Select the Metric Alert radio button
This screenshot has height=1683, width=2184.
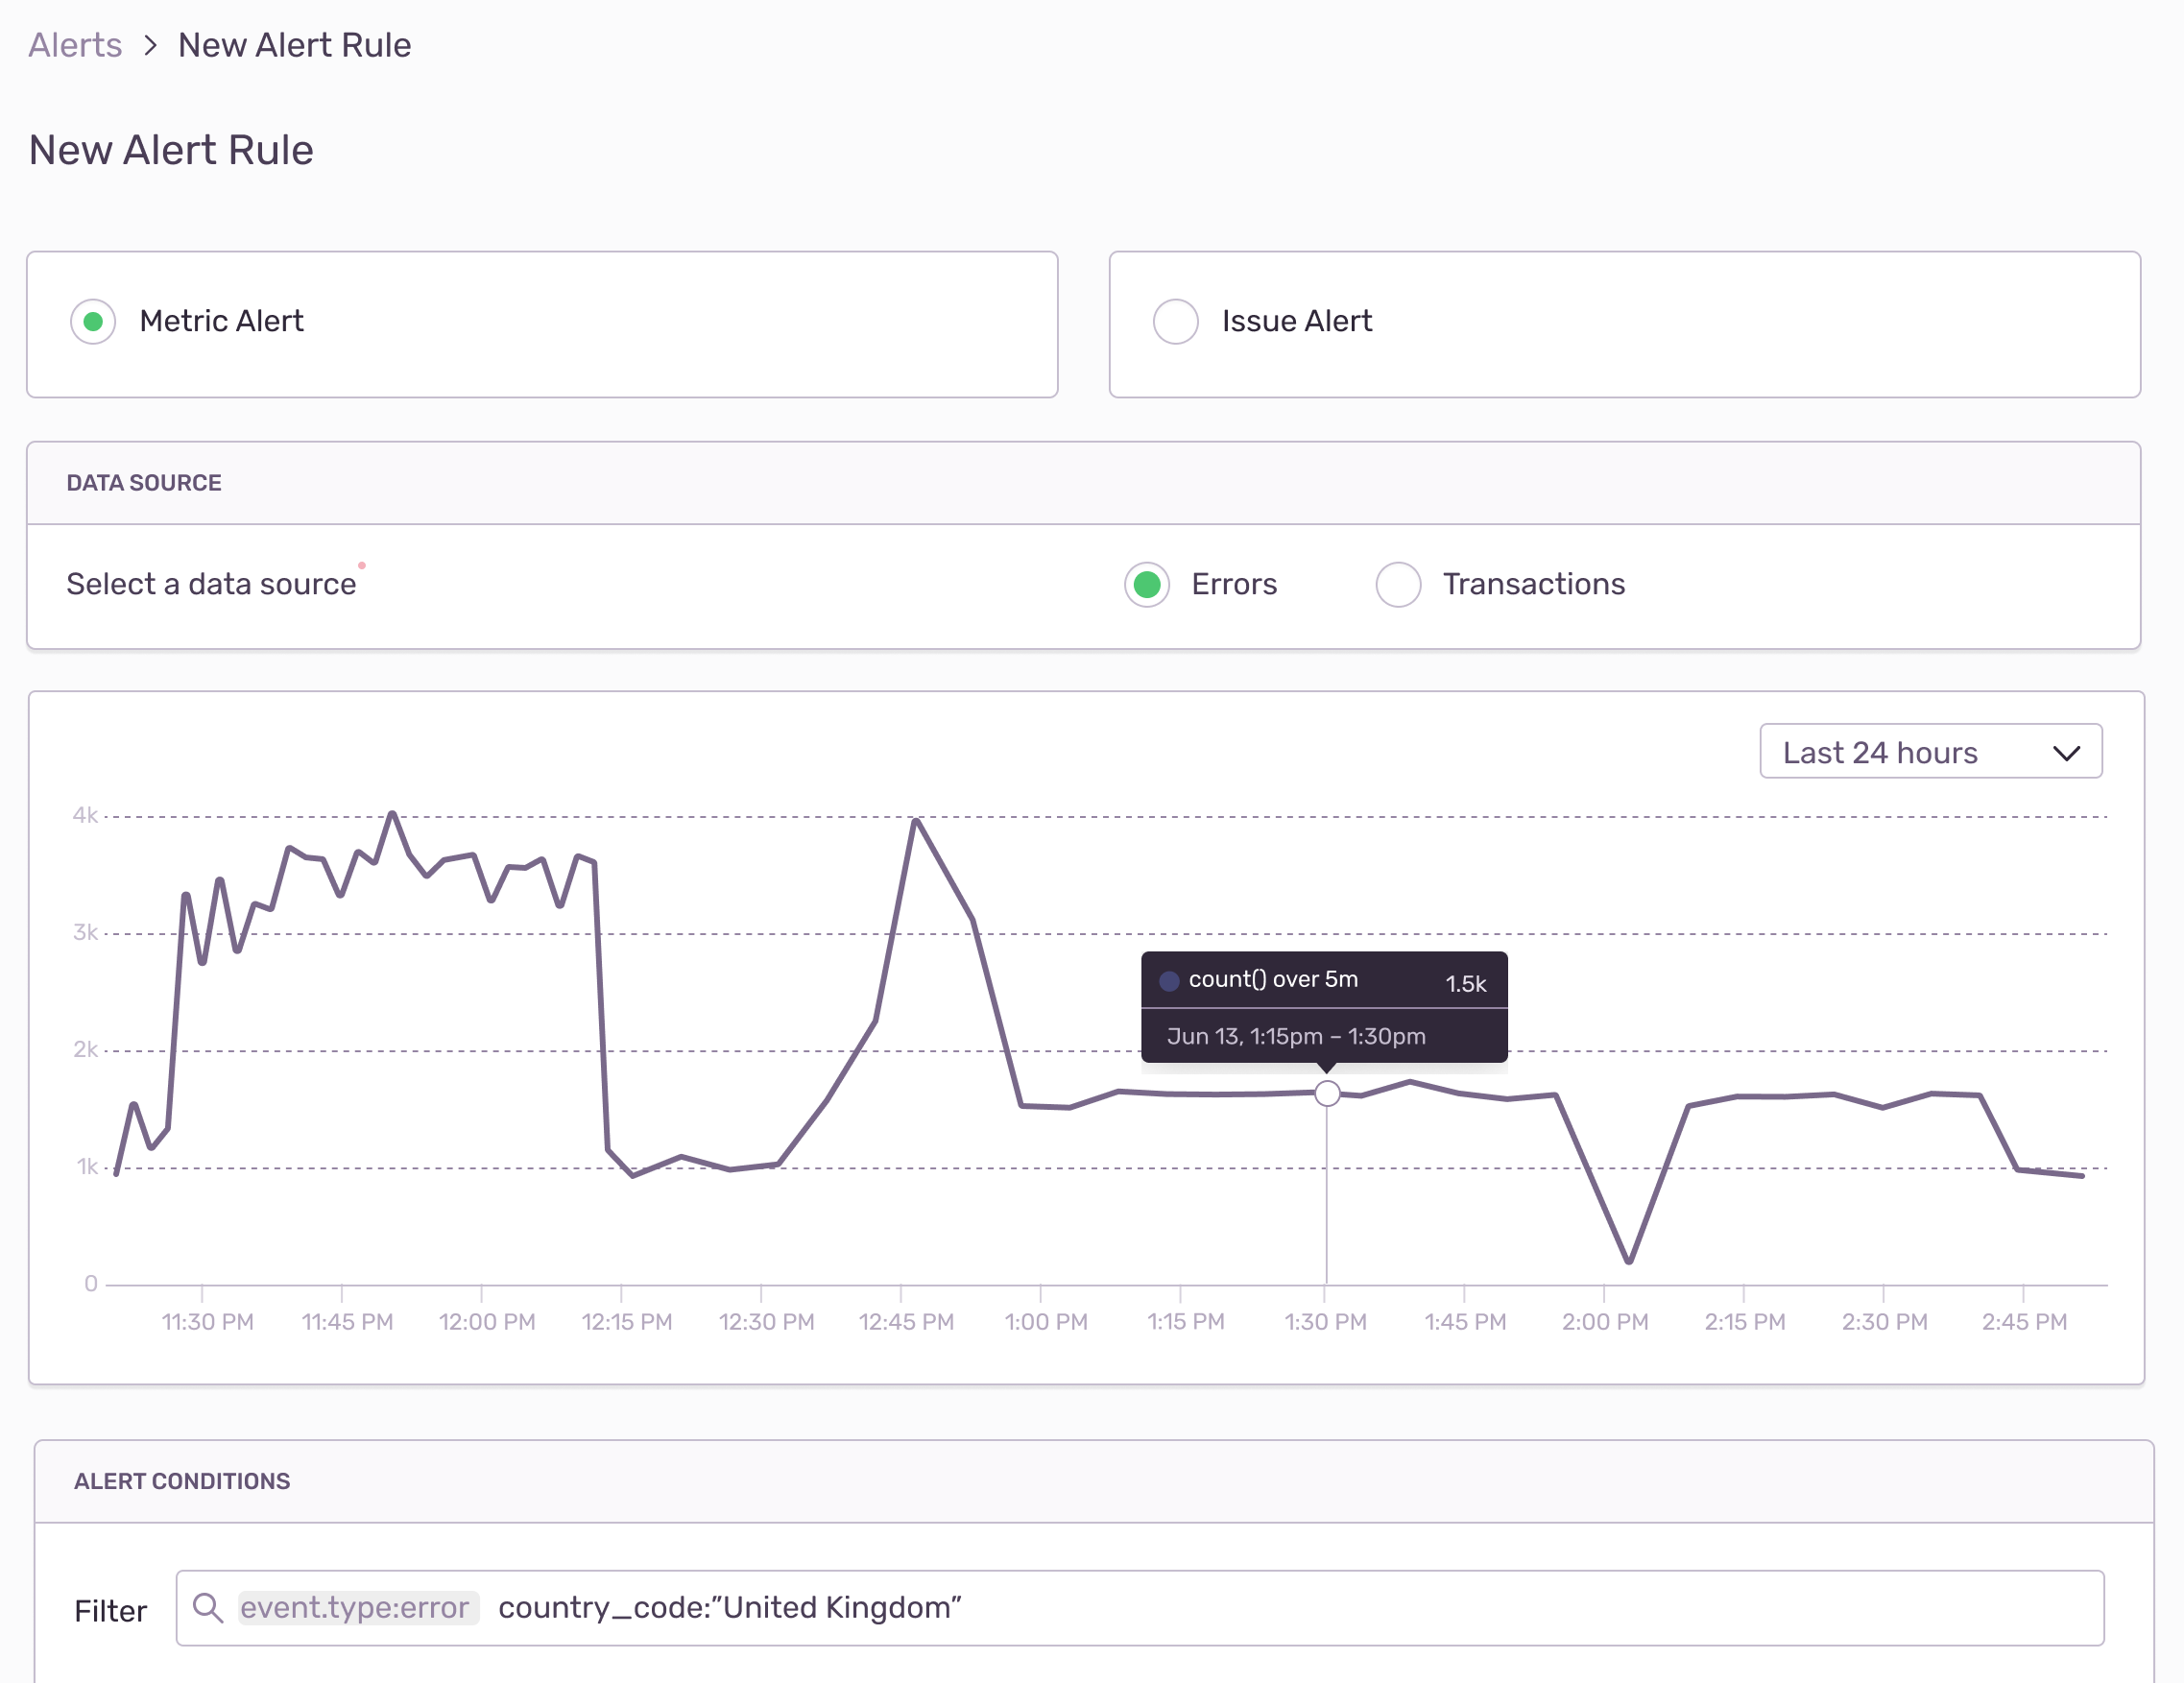[x=93, y=321]
